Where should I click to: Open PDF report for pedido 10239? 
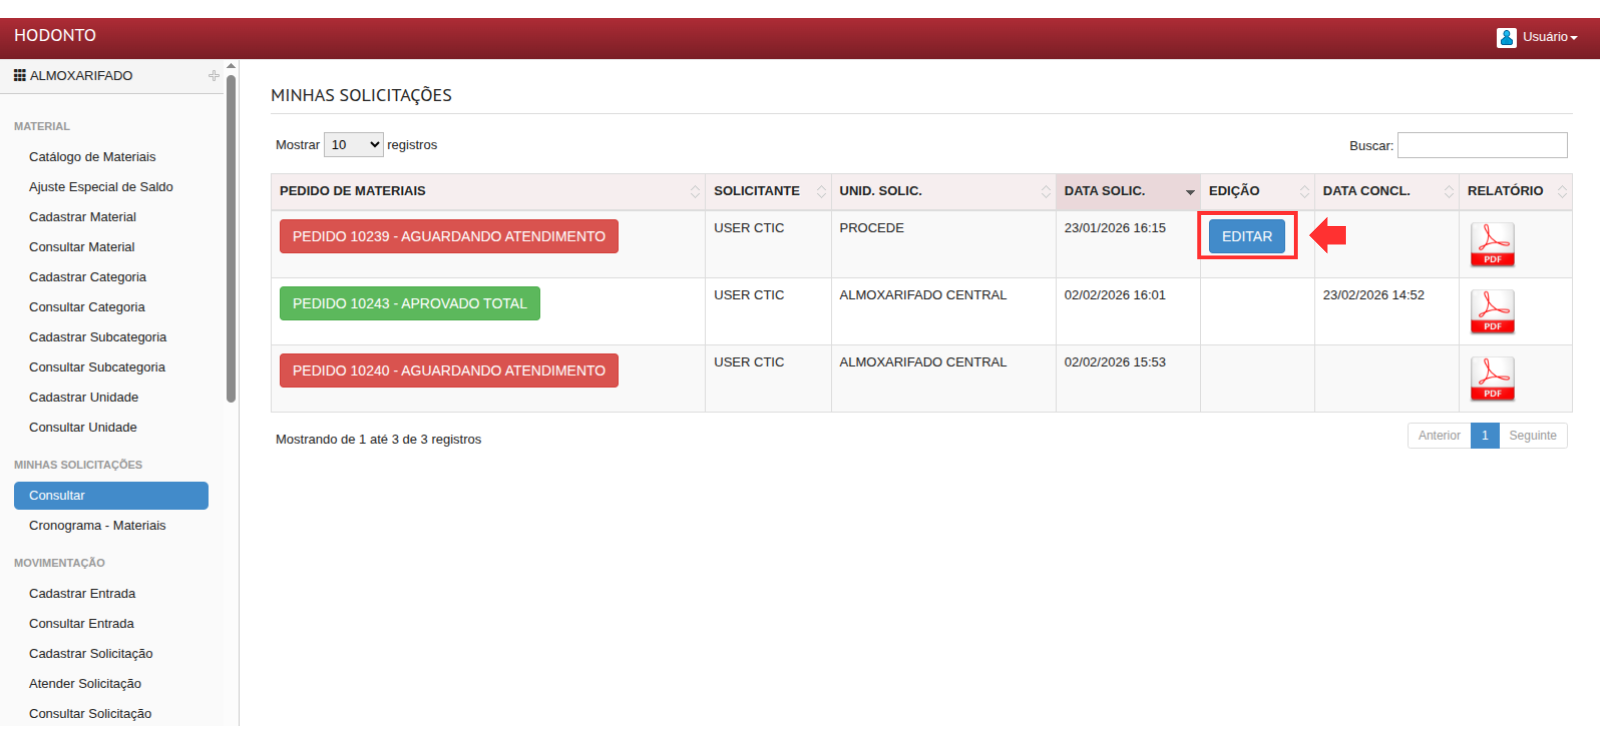(1492, 244)
